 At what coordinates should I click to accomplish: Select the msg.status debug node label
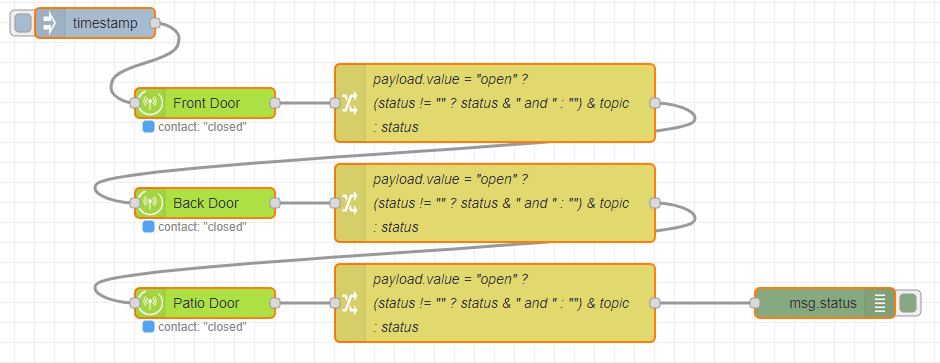(x=823, y=303)
